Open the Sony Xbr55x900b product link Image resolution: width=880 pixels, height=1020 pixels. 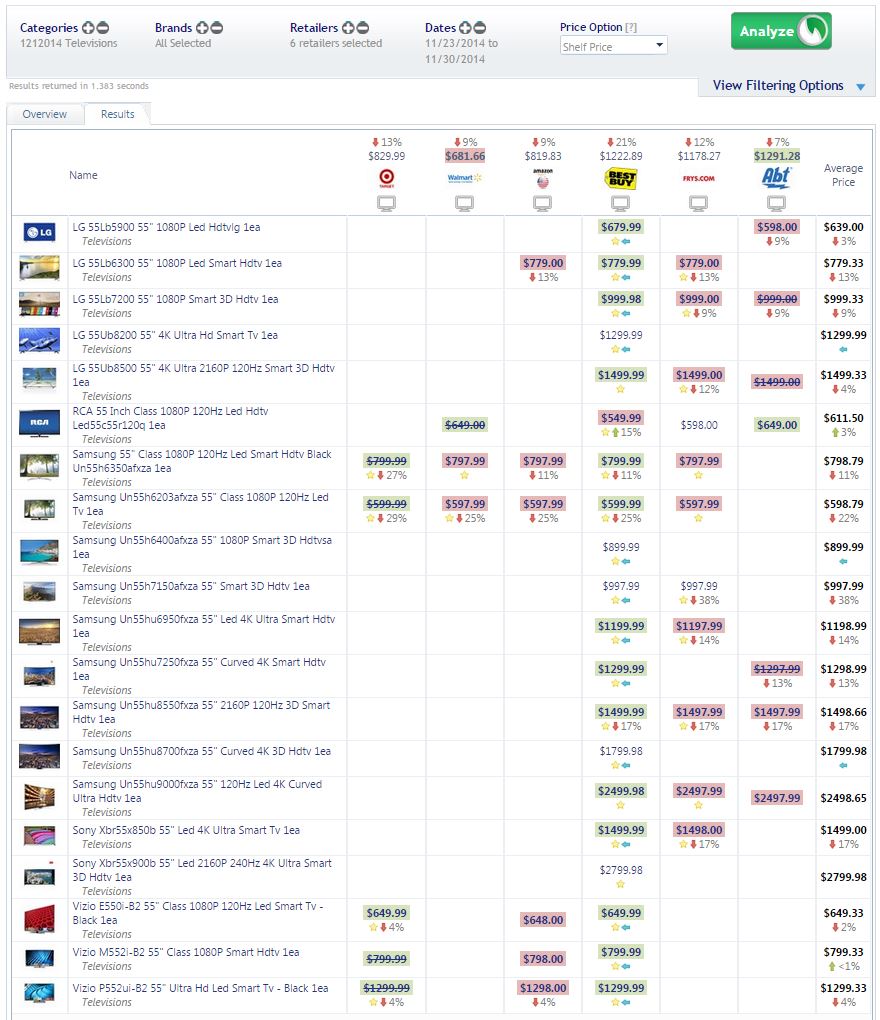click(x=202, y=870)
